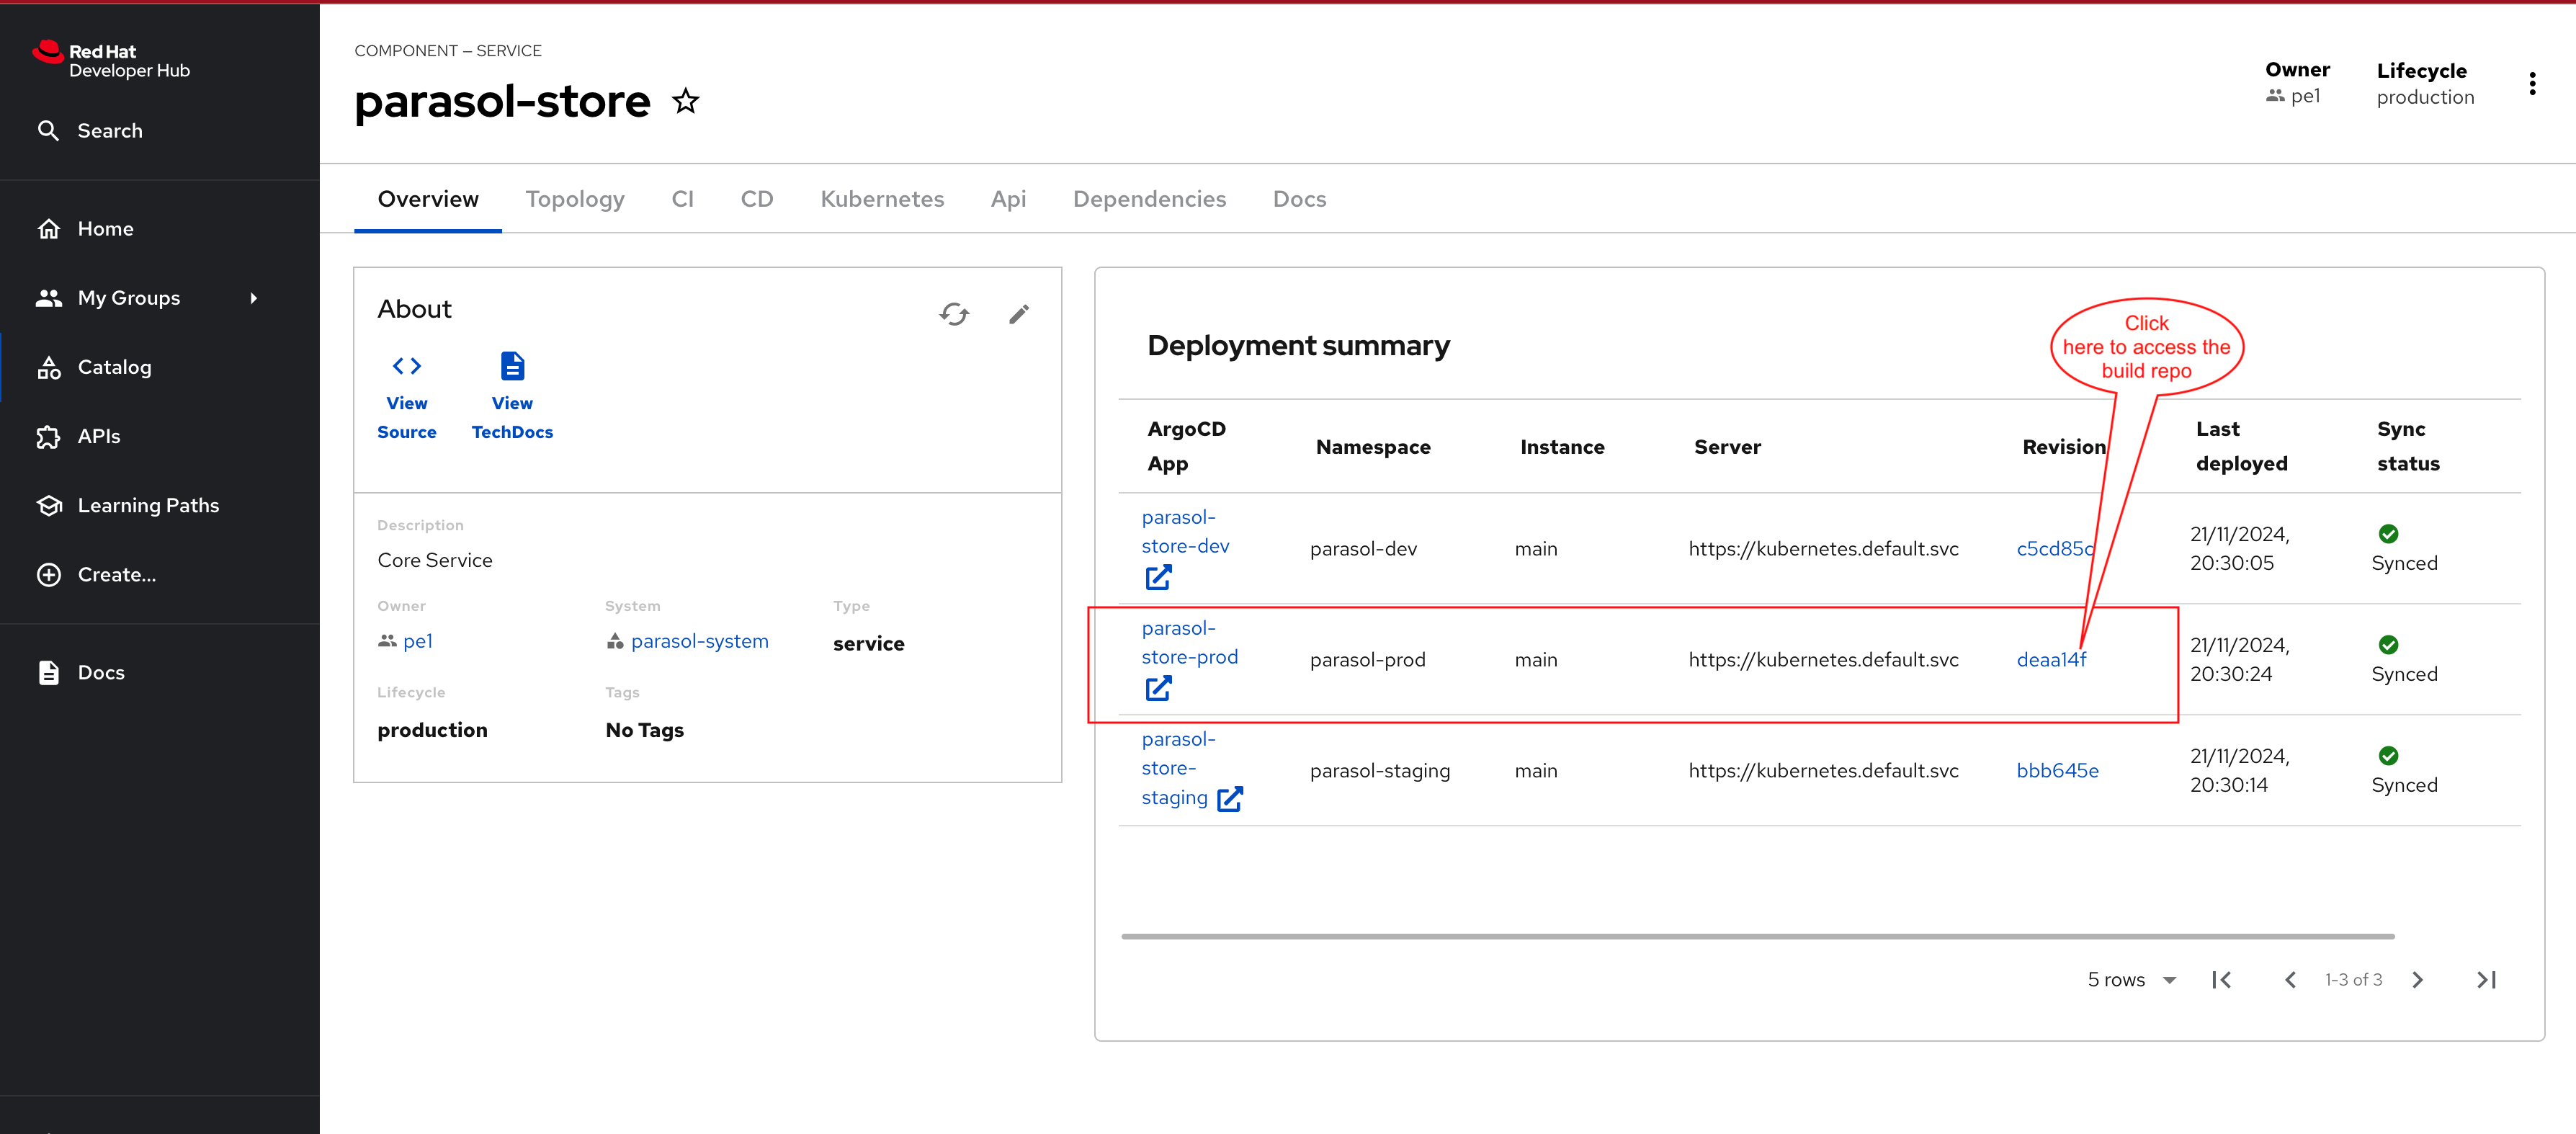Click Synced check icon for parasol-dev row

point(2388,533)
